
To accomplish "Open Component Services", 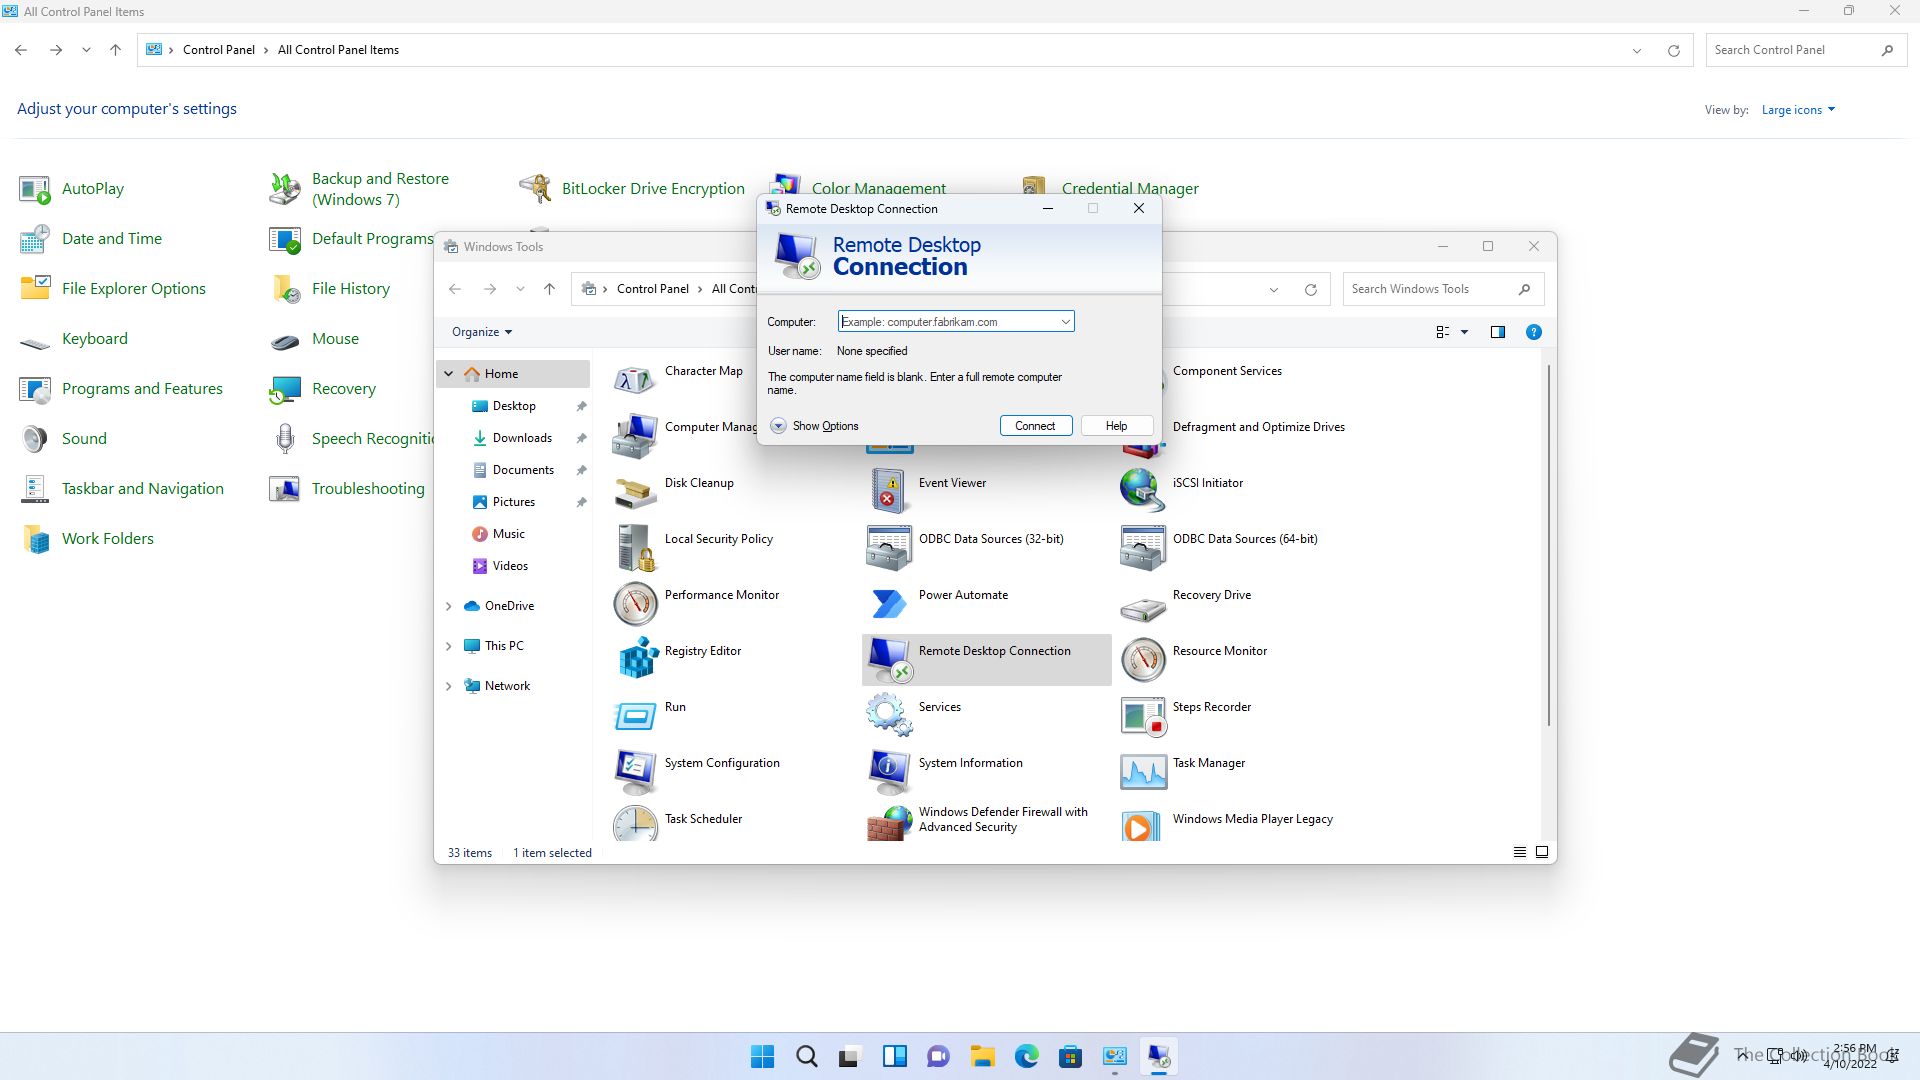I will 1227,371.
